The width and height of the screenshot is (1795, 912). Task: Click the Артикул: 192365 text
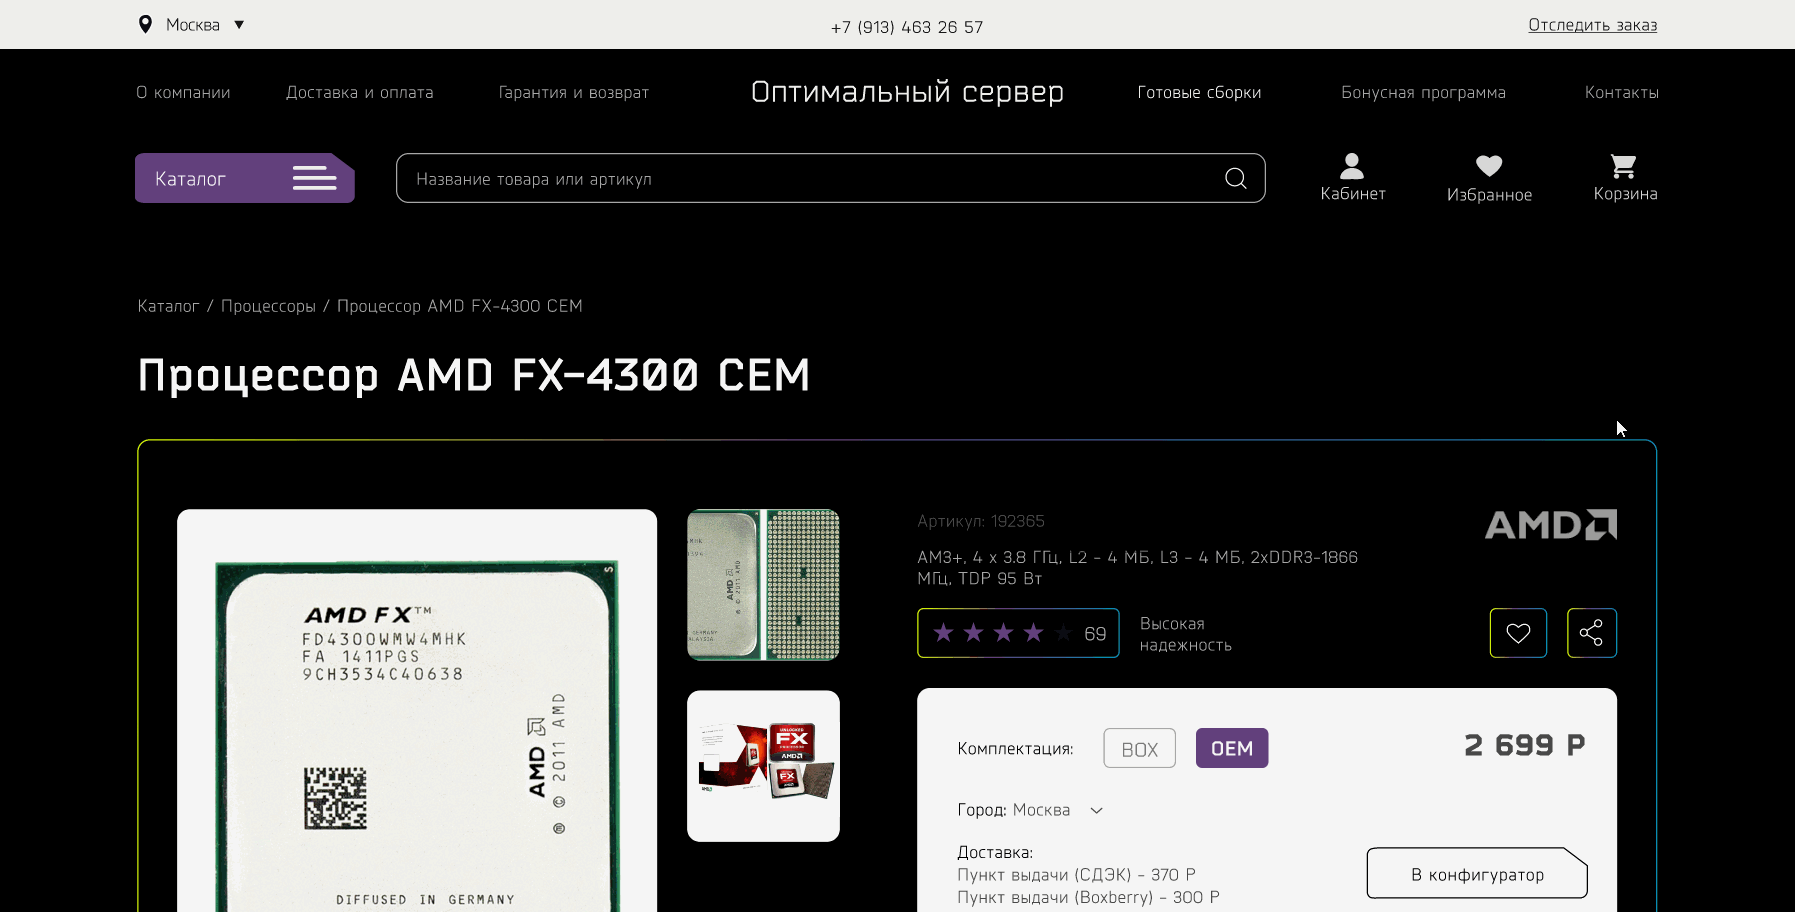[x=981, y=521]
